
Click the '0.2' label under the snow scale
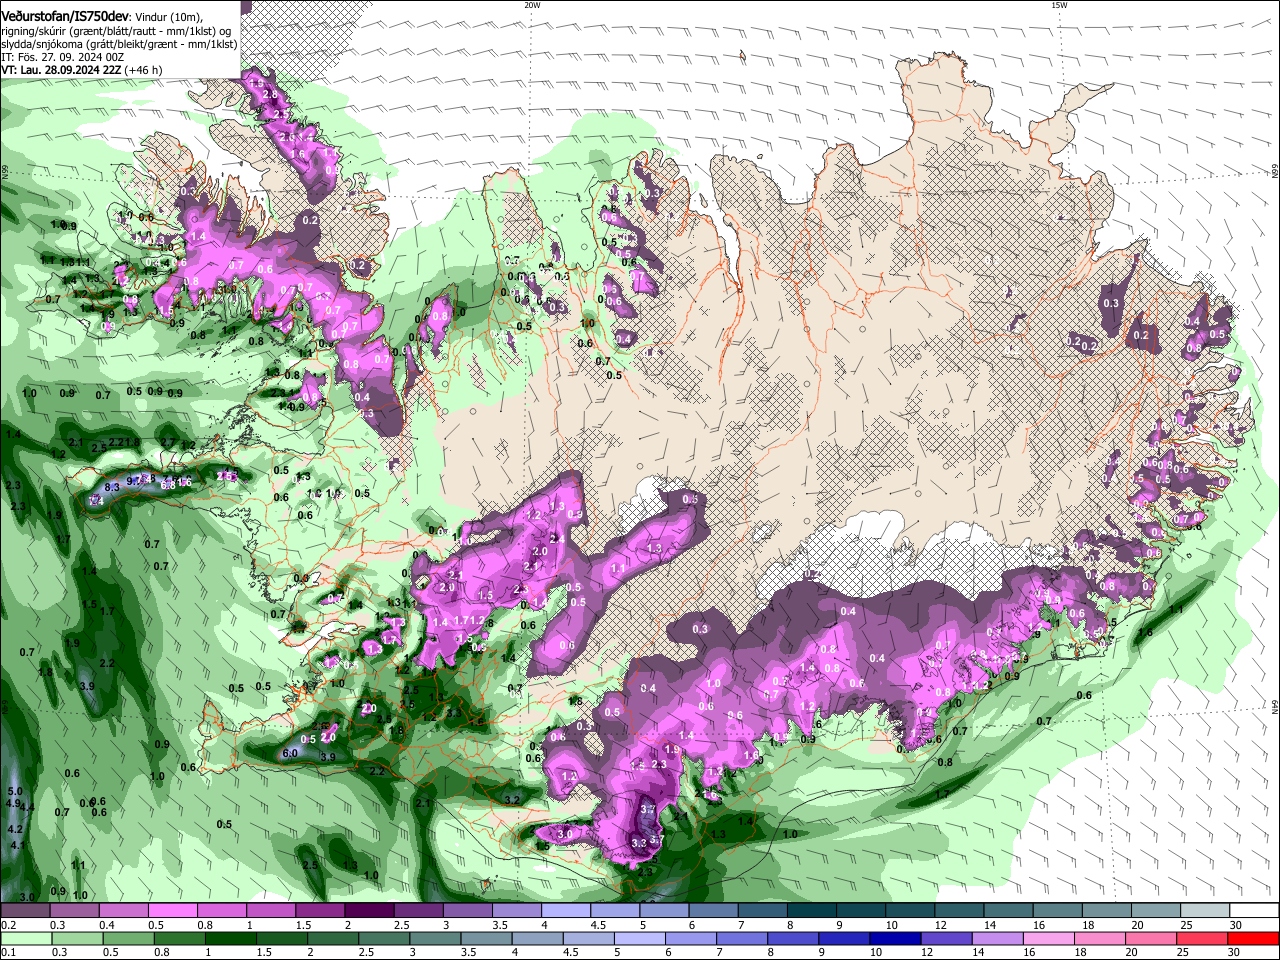click(8, 925)
